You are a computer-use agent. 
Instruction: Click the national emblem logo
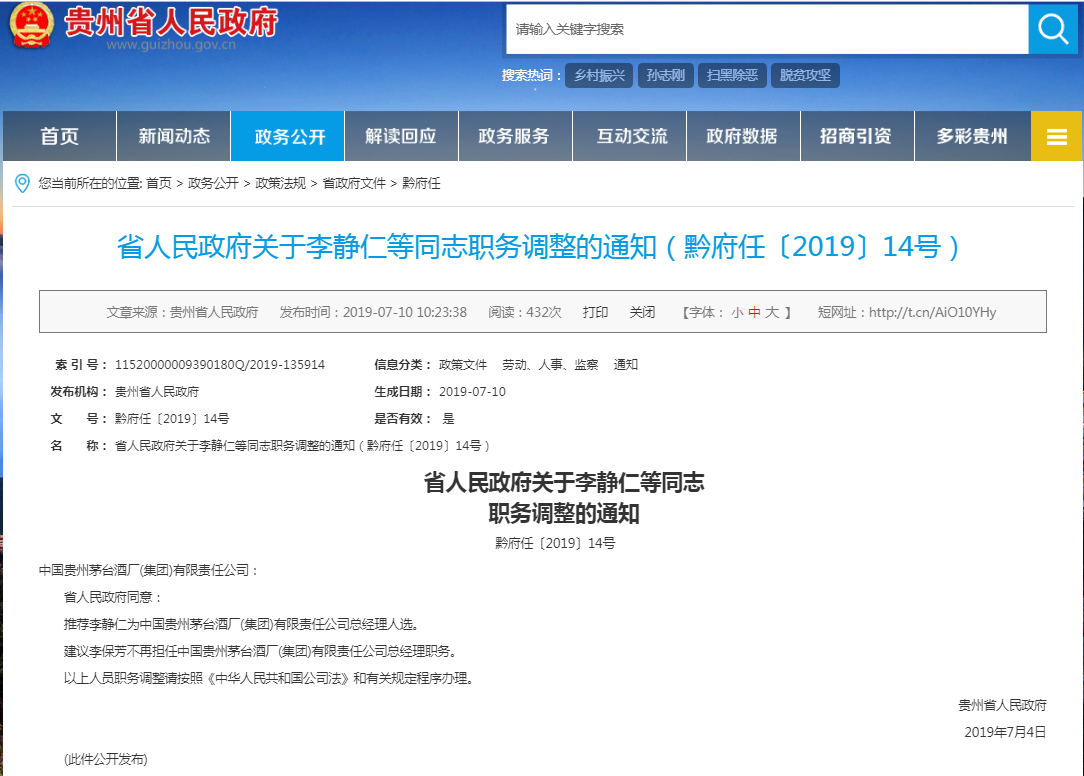(31, 27)
